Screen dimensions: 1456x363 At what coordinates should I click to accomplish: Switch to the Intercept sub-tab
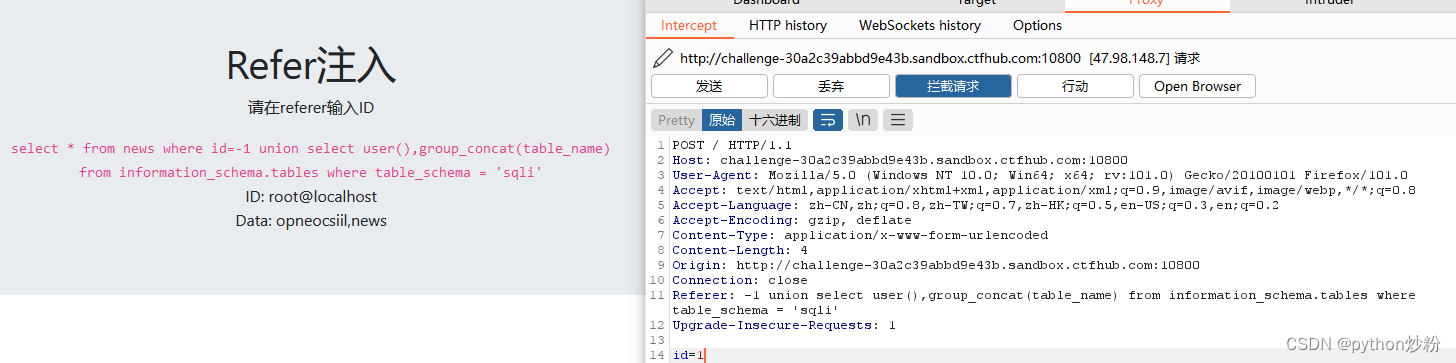coord(689,25)
